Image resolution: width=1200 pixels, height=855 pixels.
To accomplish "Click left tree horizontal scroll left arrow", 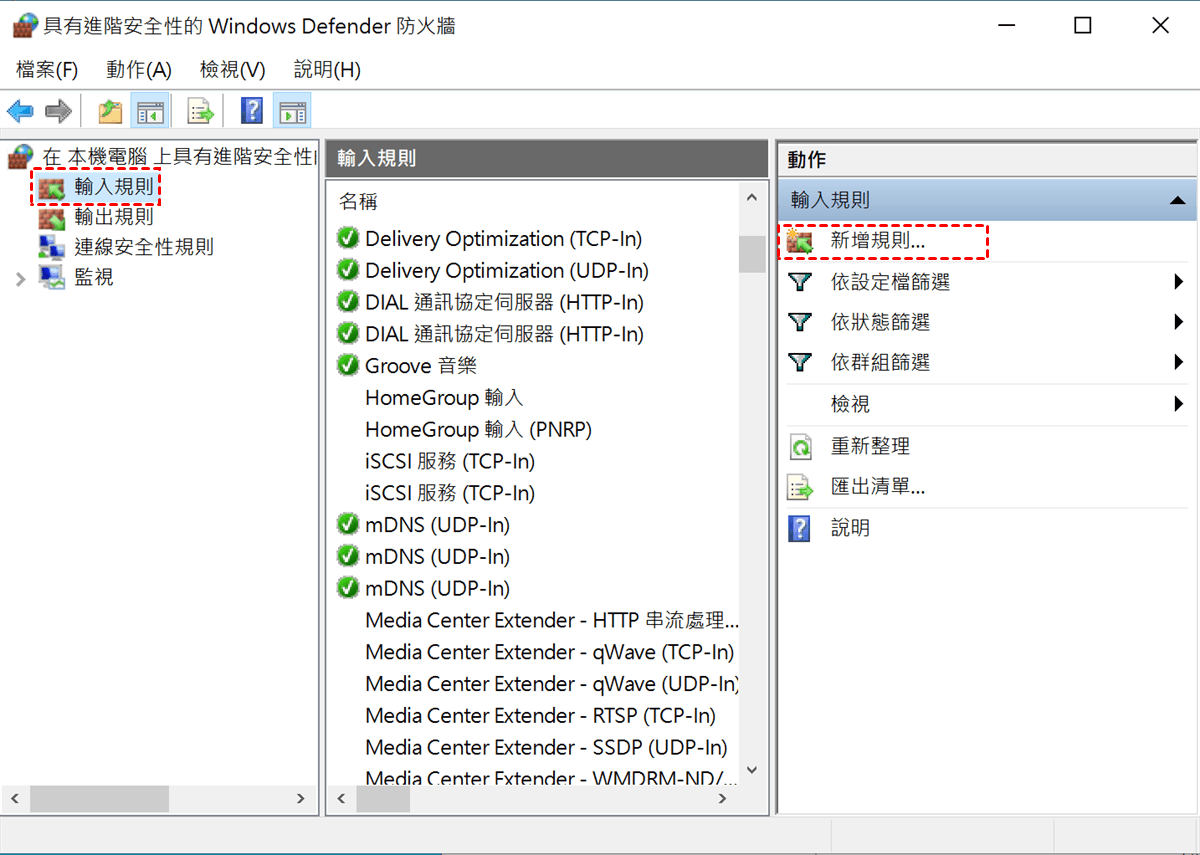I will [x=15, y=799].
